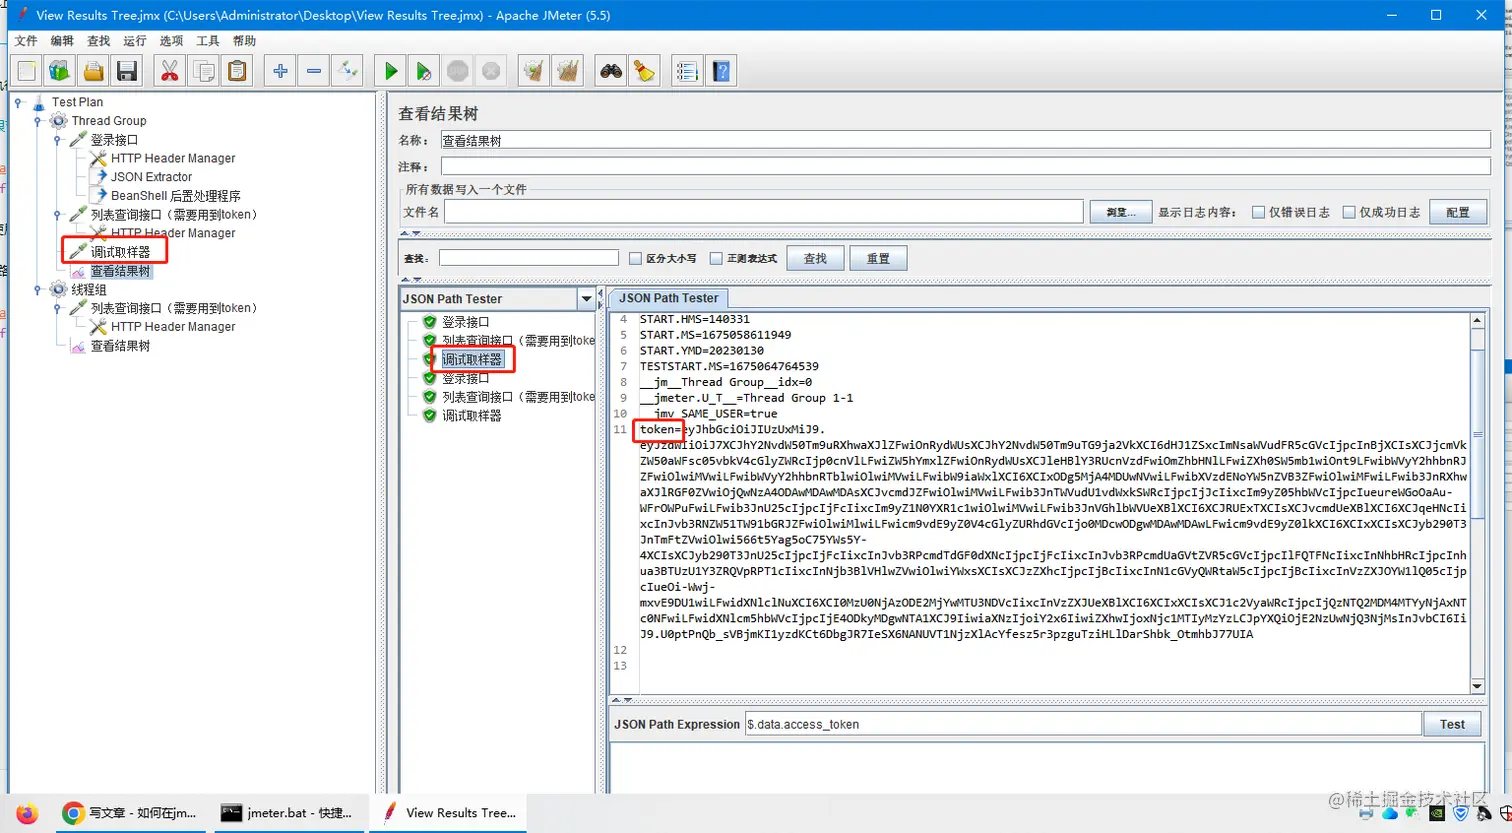The image size is (1512, 833).
Task: Click the New test plan toolbar icon
Action: pyautogui.click(x=27, y=71)
